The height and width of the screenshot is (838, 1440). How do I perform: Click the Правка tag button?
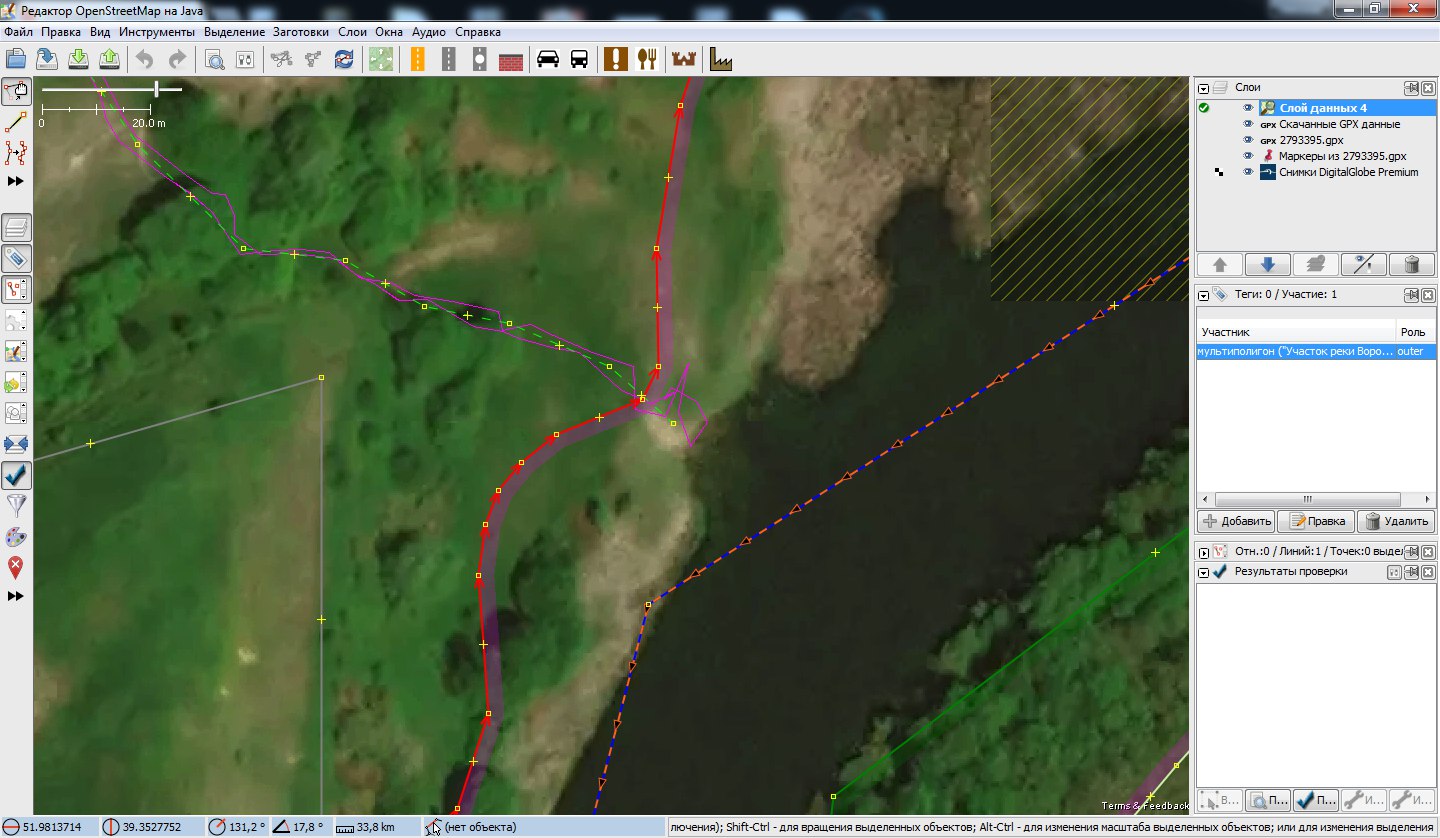pos(1316,521)
